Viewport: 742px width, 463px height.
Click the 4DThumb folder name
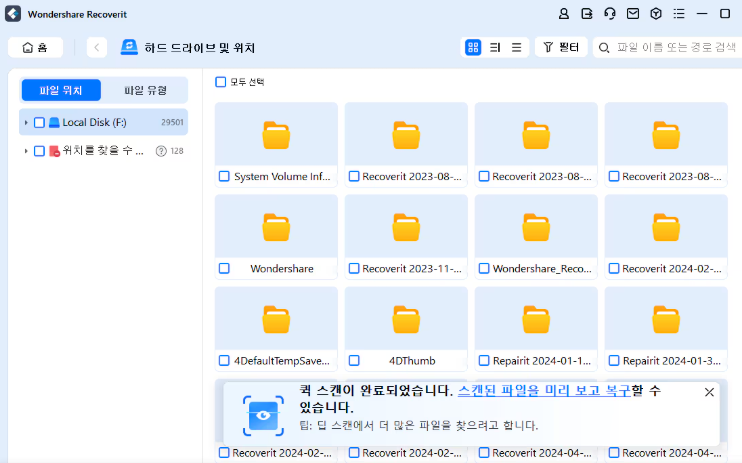(x=412, y=361)
